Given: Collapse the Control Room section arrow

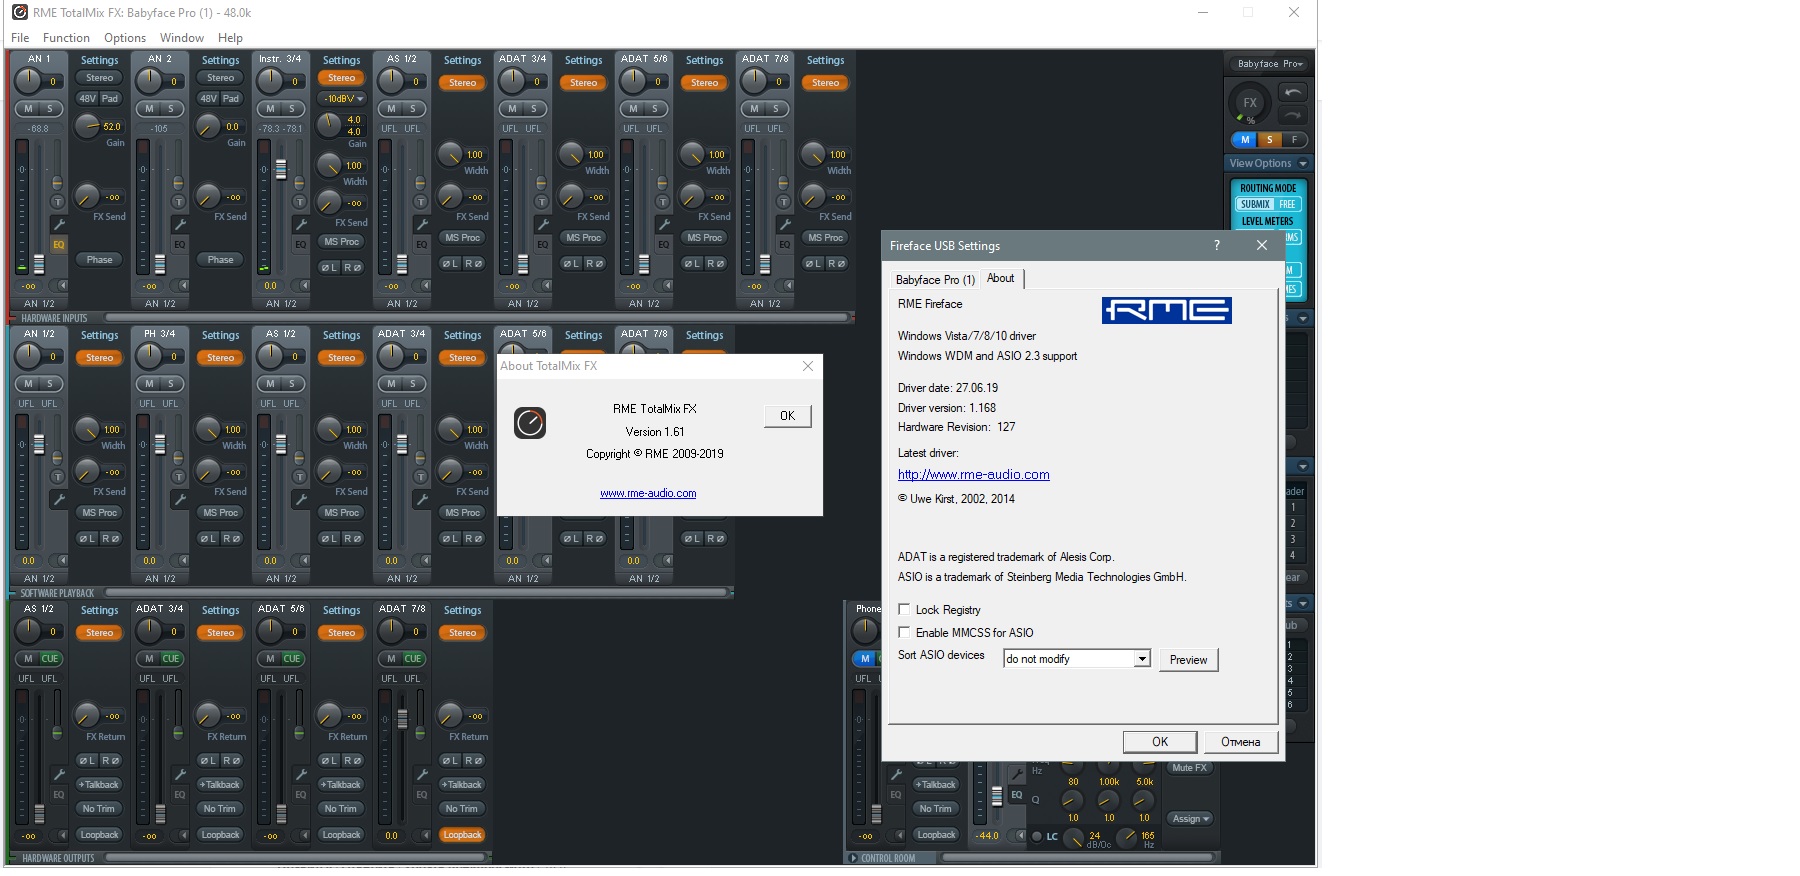Looking at the screenshot, I should point(853,858).
